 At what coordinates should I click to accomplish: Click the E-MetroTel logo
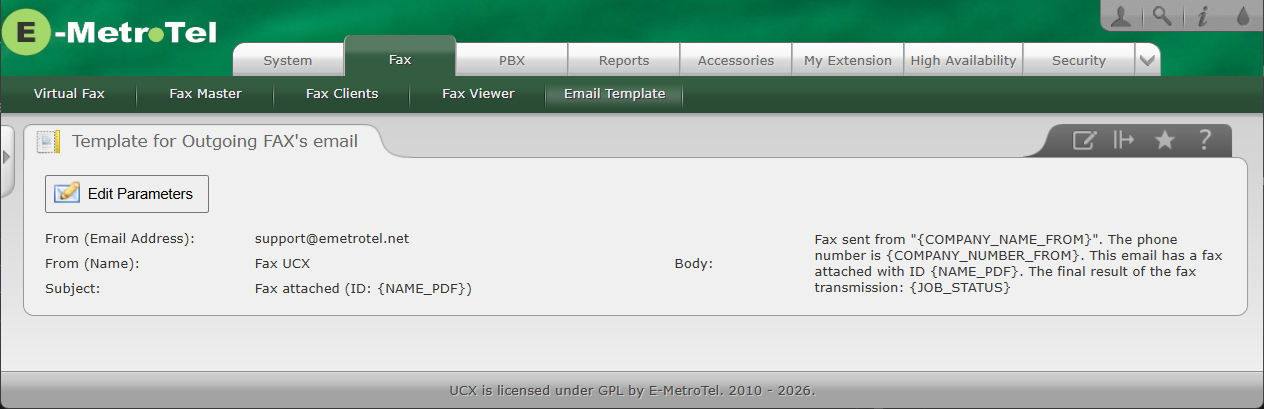click(x=109, y=33)
